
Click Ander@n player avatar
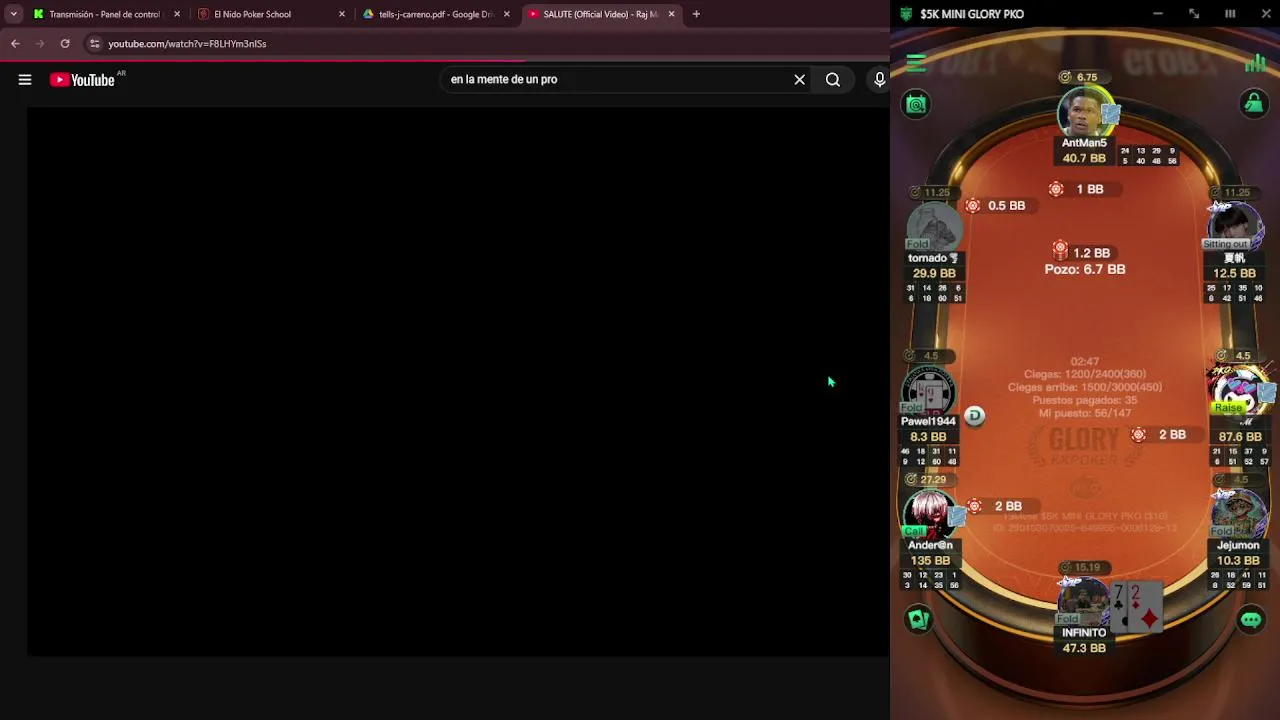click(930, 515)
